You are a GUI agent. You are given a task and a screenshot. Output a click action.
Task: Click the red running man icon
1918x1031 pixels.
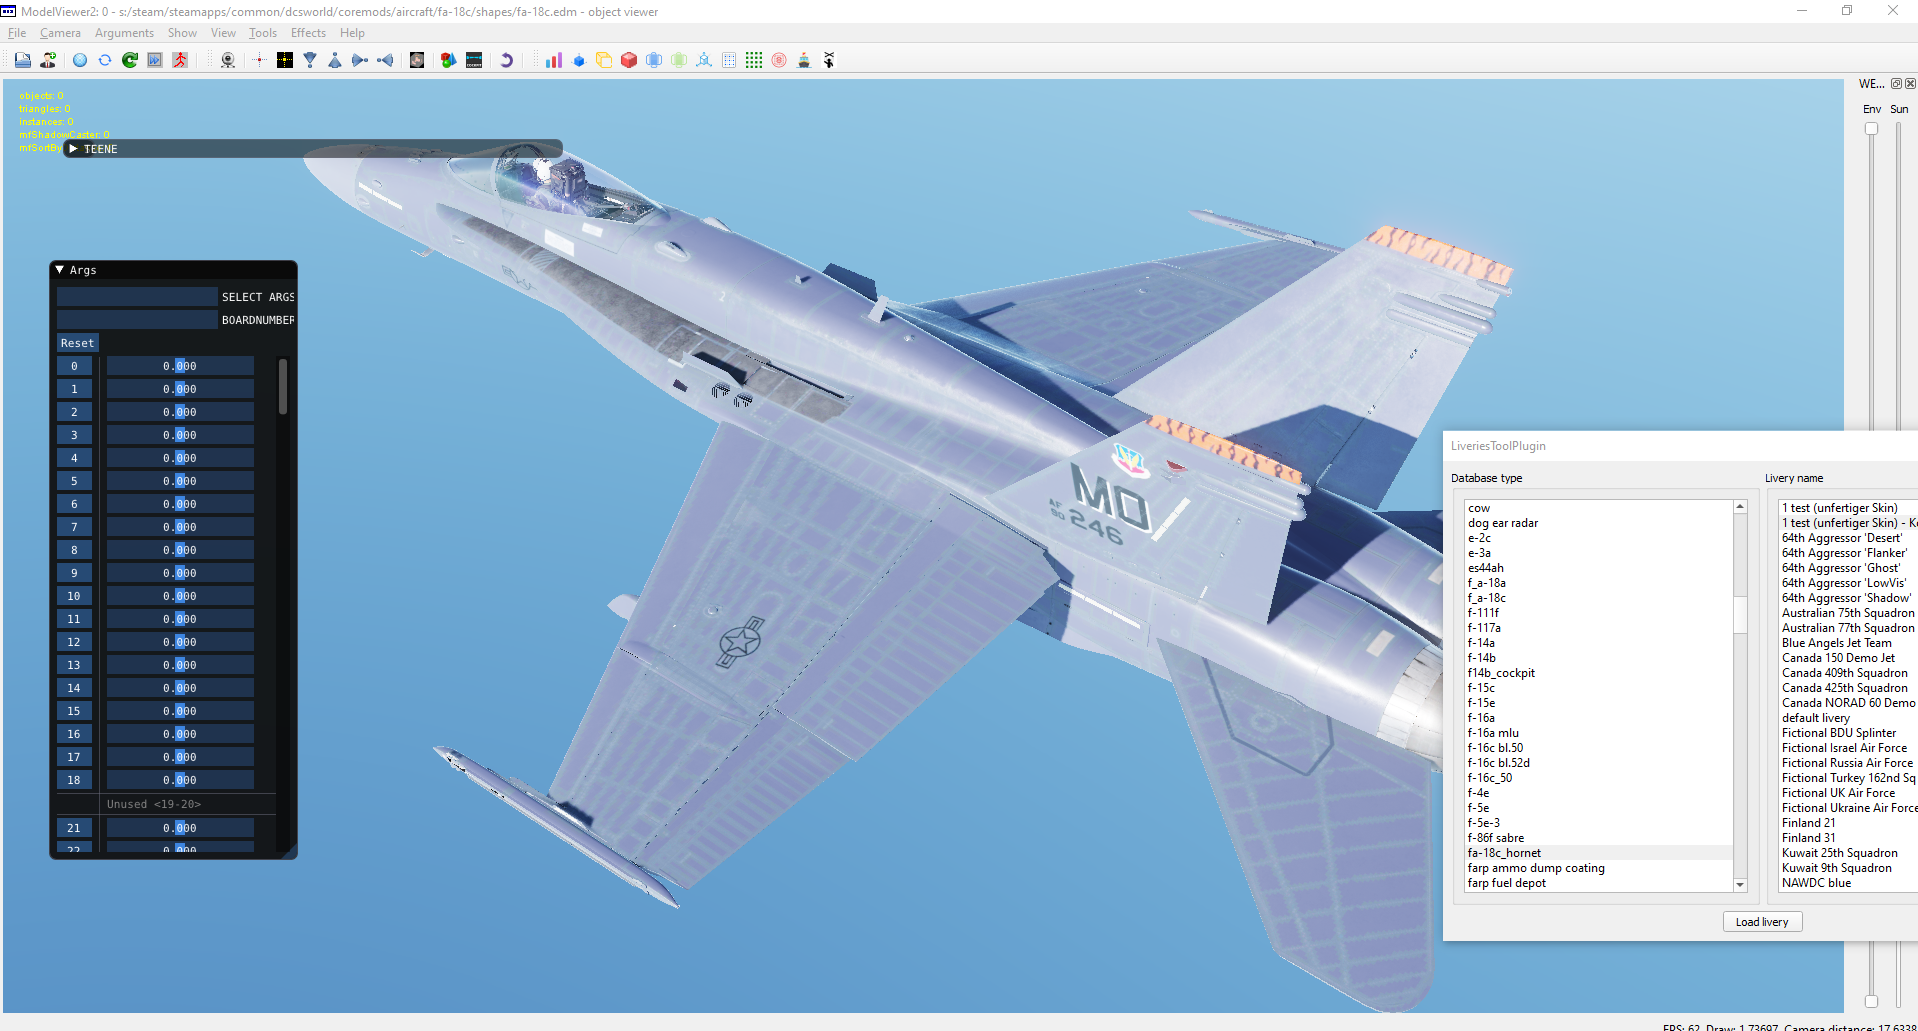click(180, 60)
